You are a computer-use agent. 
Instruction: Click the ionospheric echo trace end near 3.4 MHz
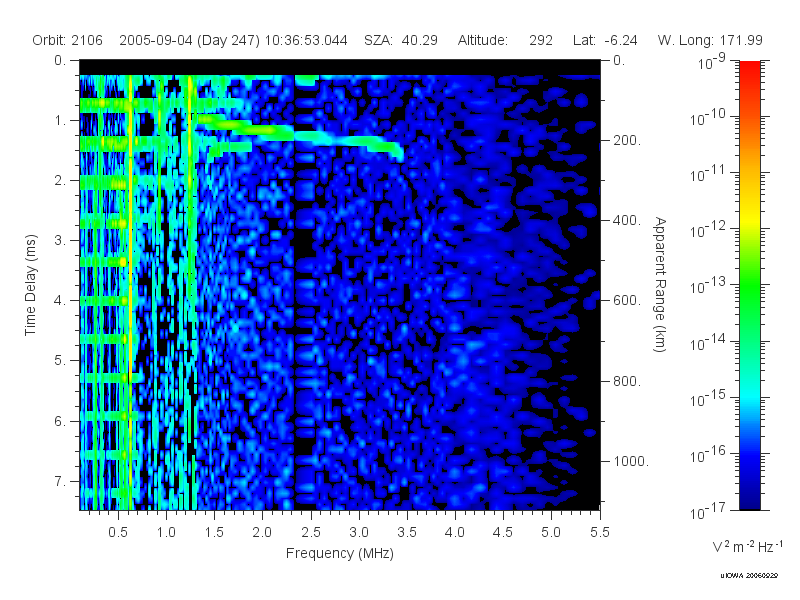(398, 151)
